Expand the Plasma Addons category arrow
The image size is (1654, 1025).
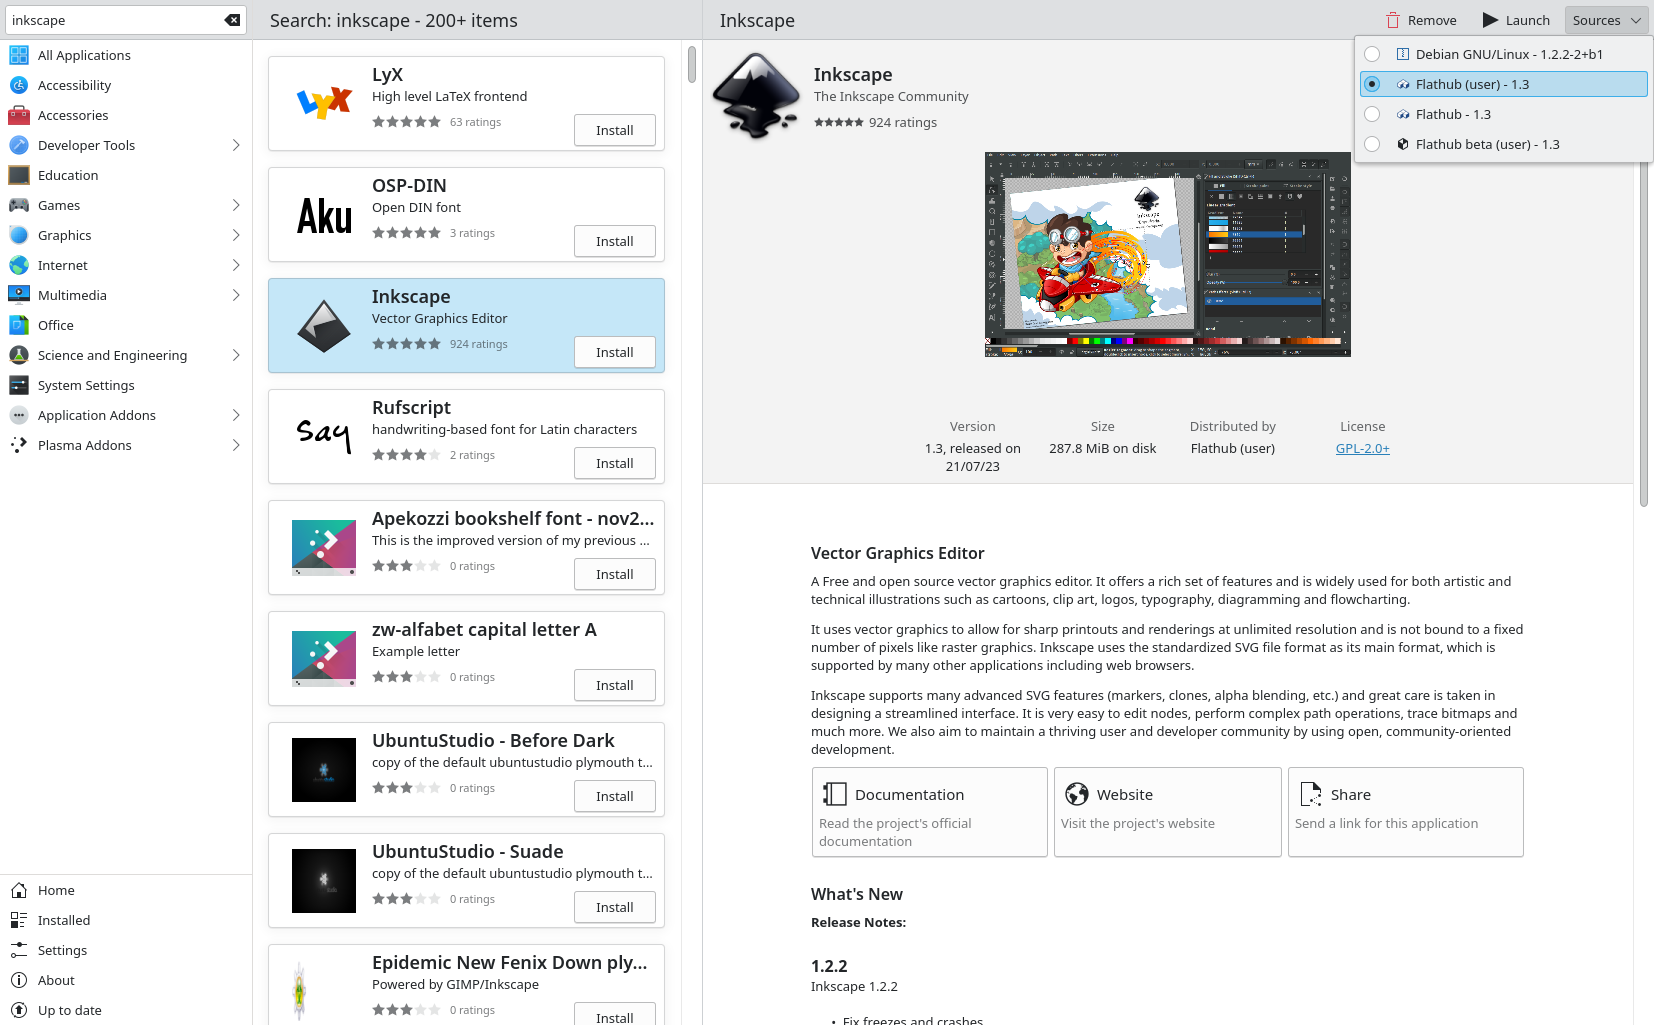point(236,445)
